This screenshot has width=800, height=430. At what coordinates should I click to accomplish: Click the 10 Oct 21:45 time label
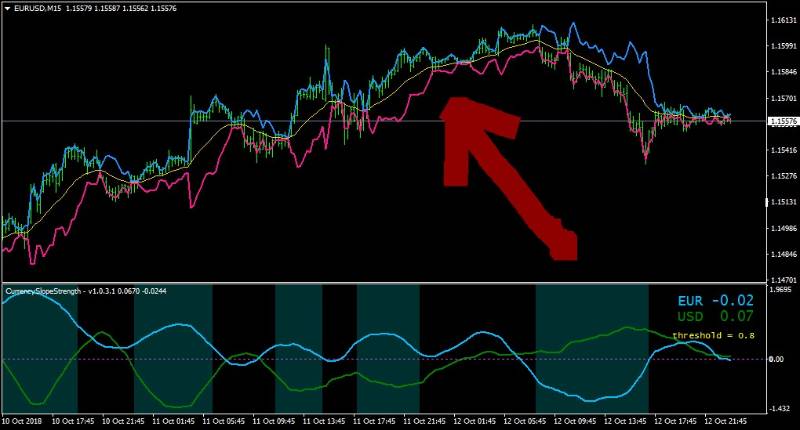tap(123, 421)
